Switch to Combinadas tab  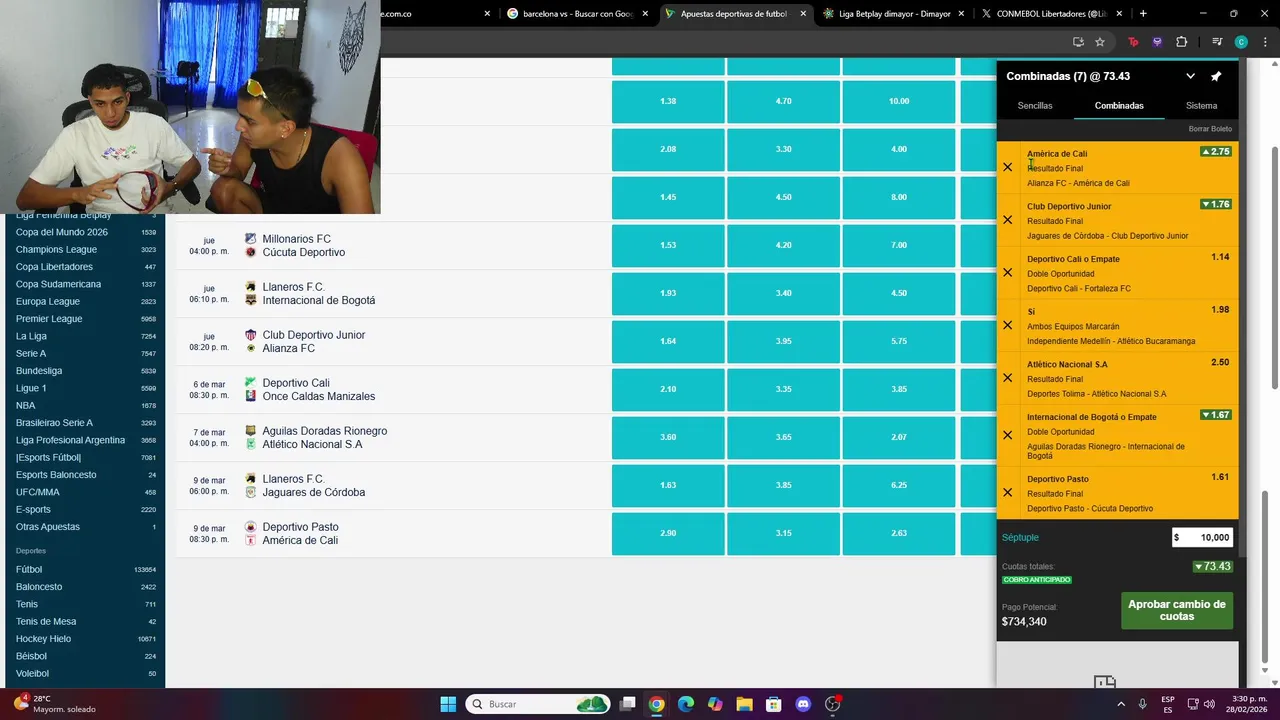pyautogui.click(x=1119, y=105)
